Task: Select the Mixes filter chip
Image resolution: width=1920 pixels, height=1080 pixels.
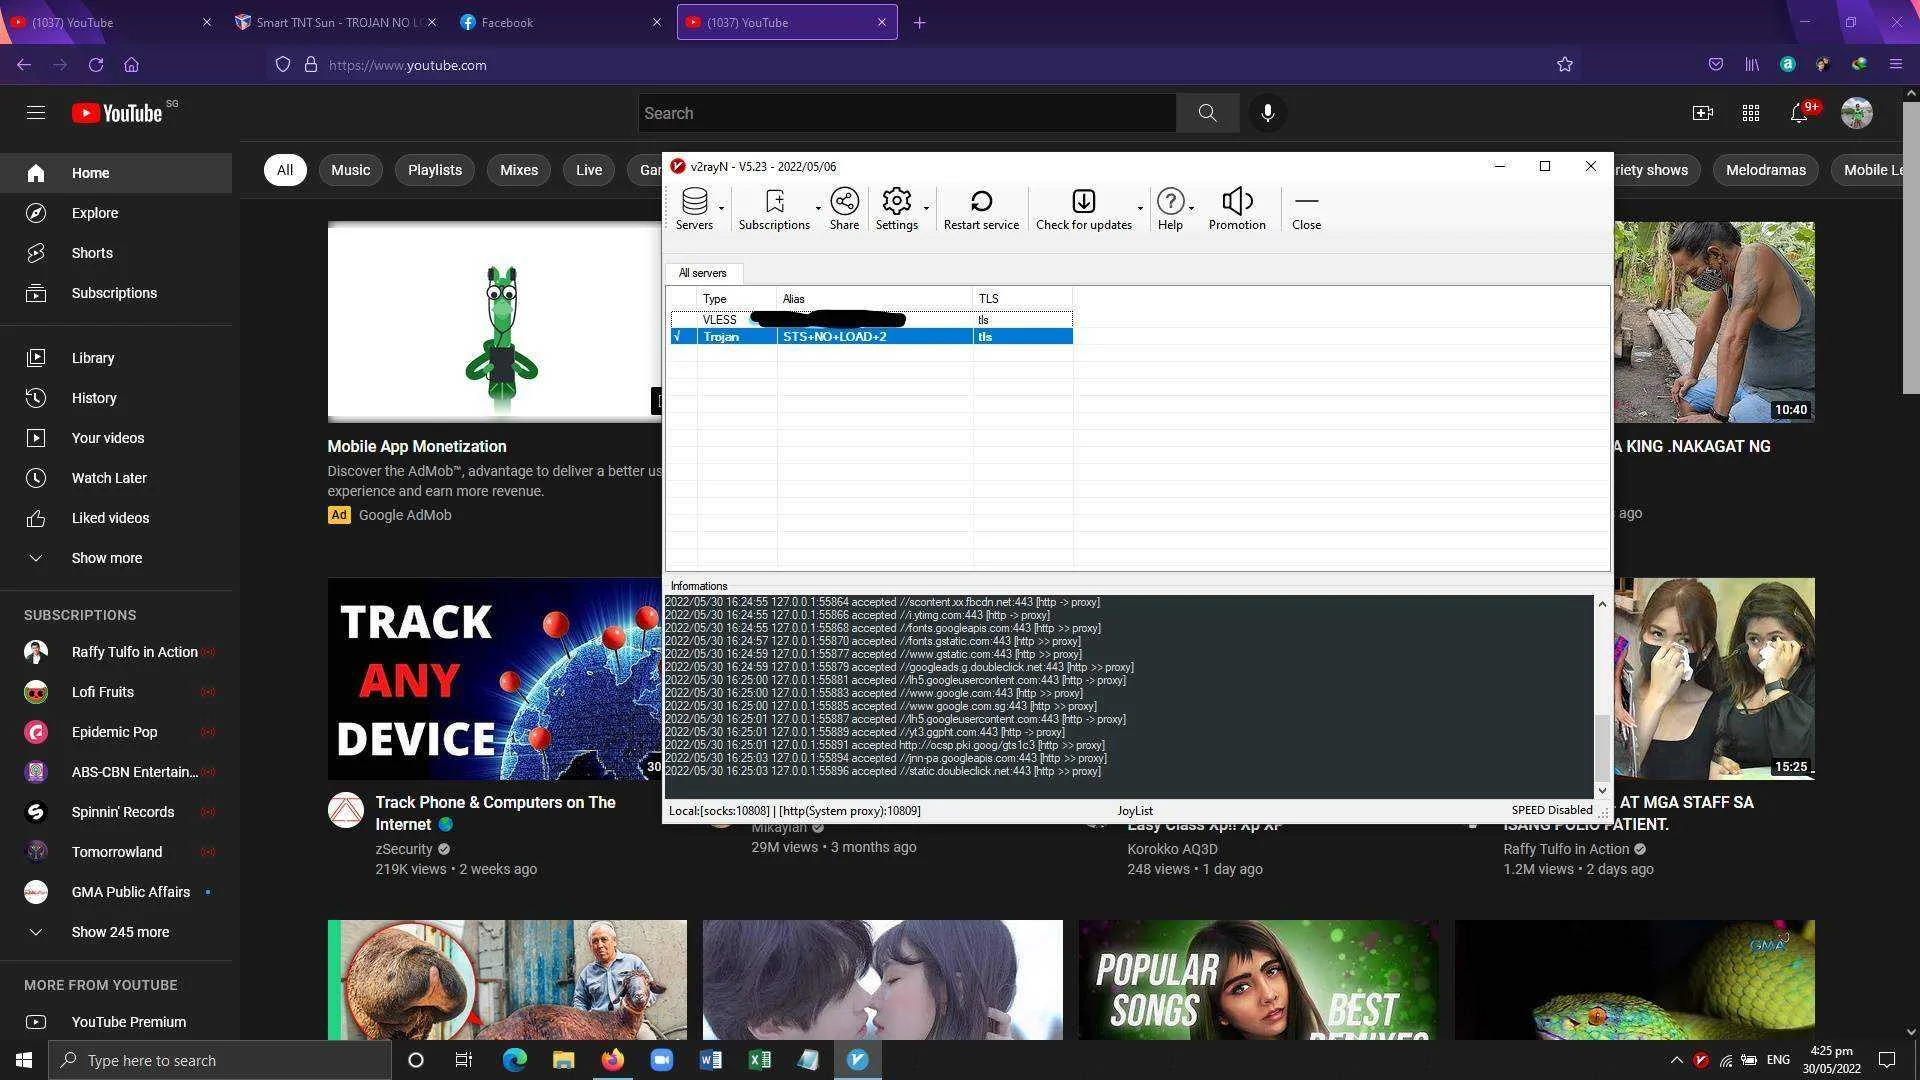Action: click(519, 170)
